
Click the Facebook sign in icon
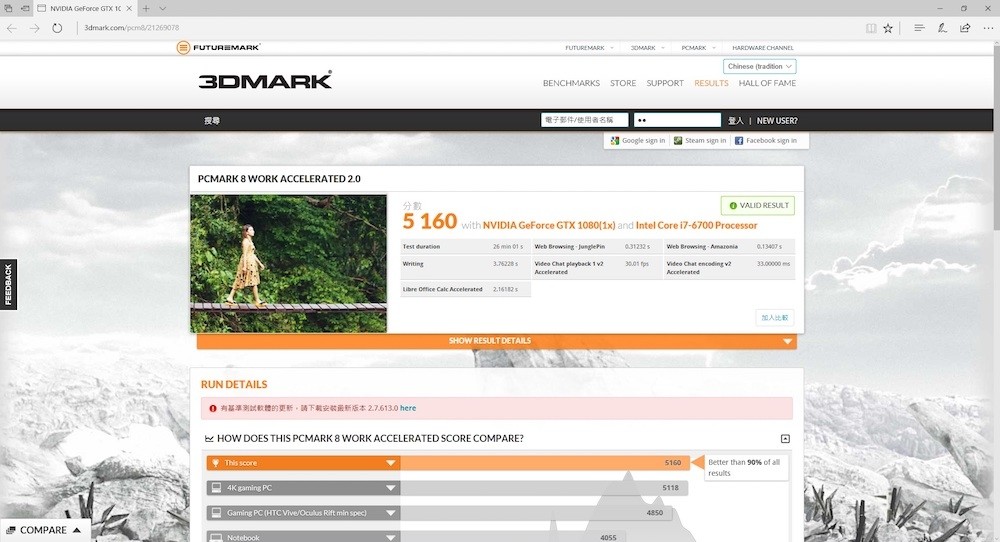(739, 140)
